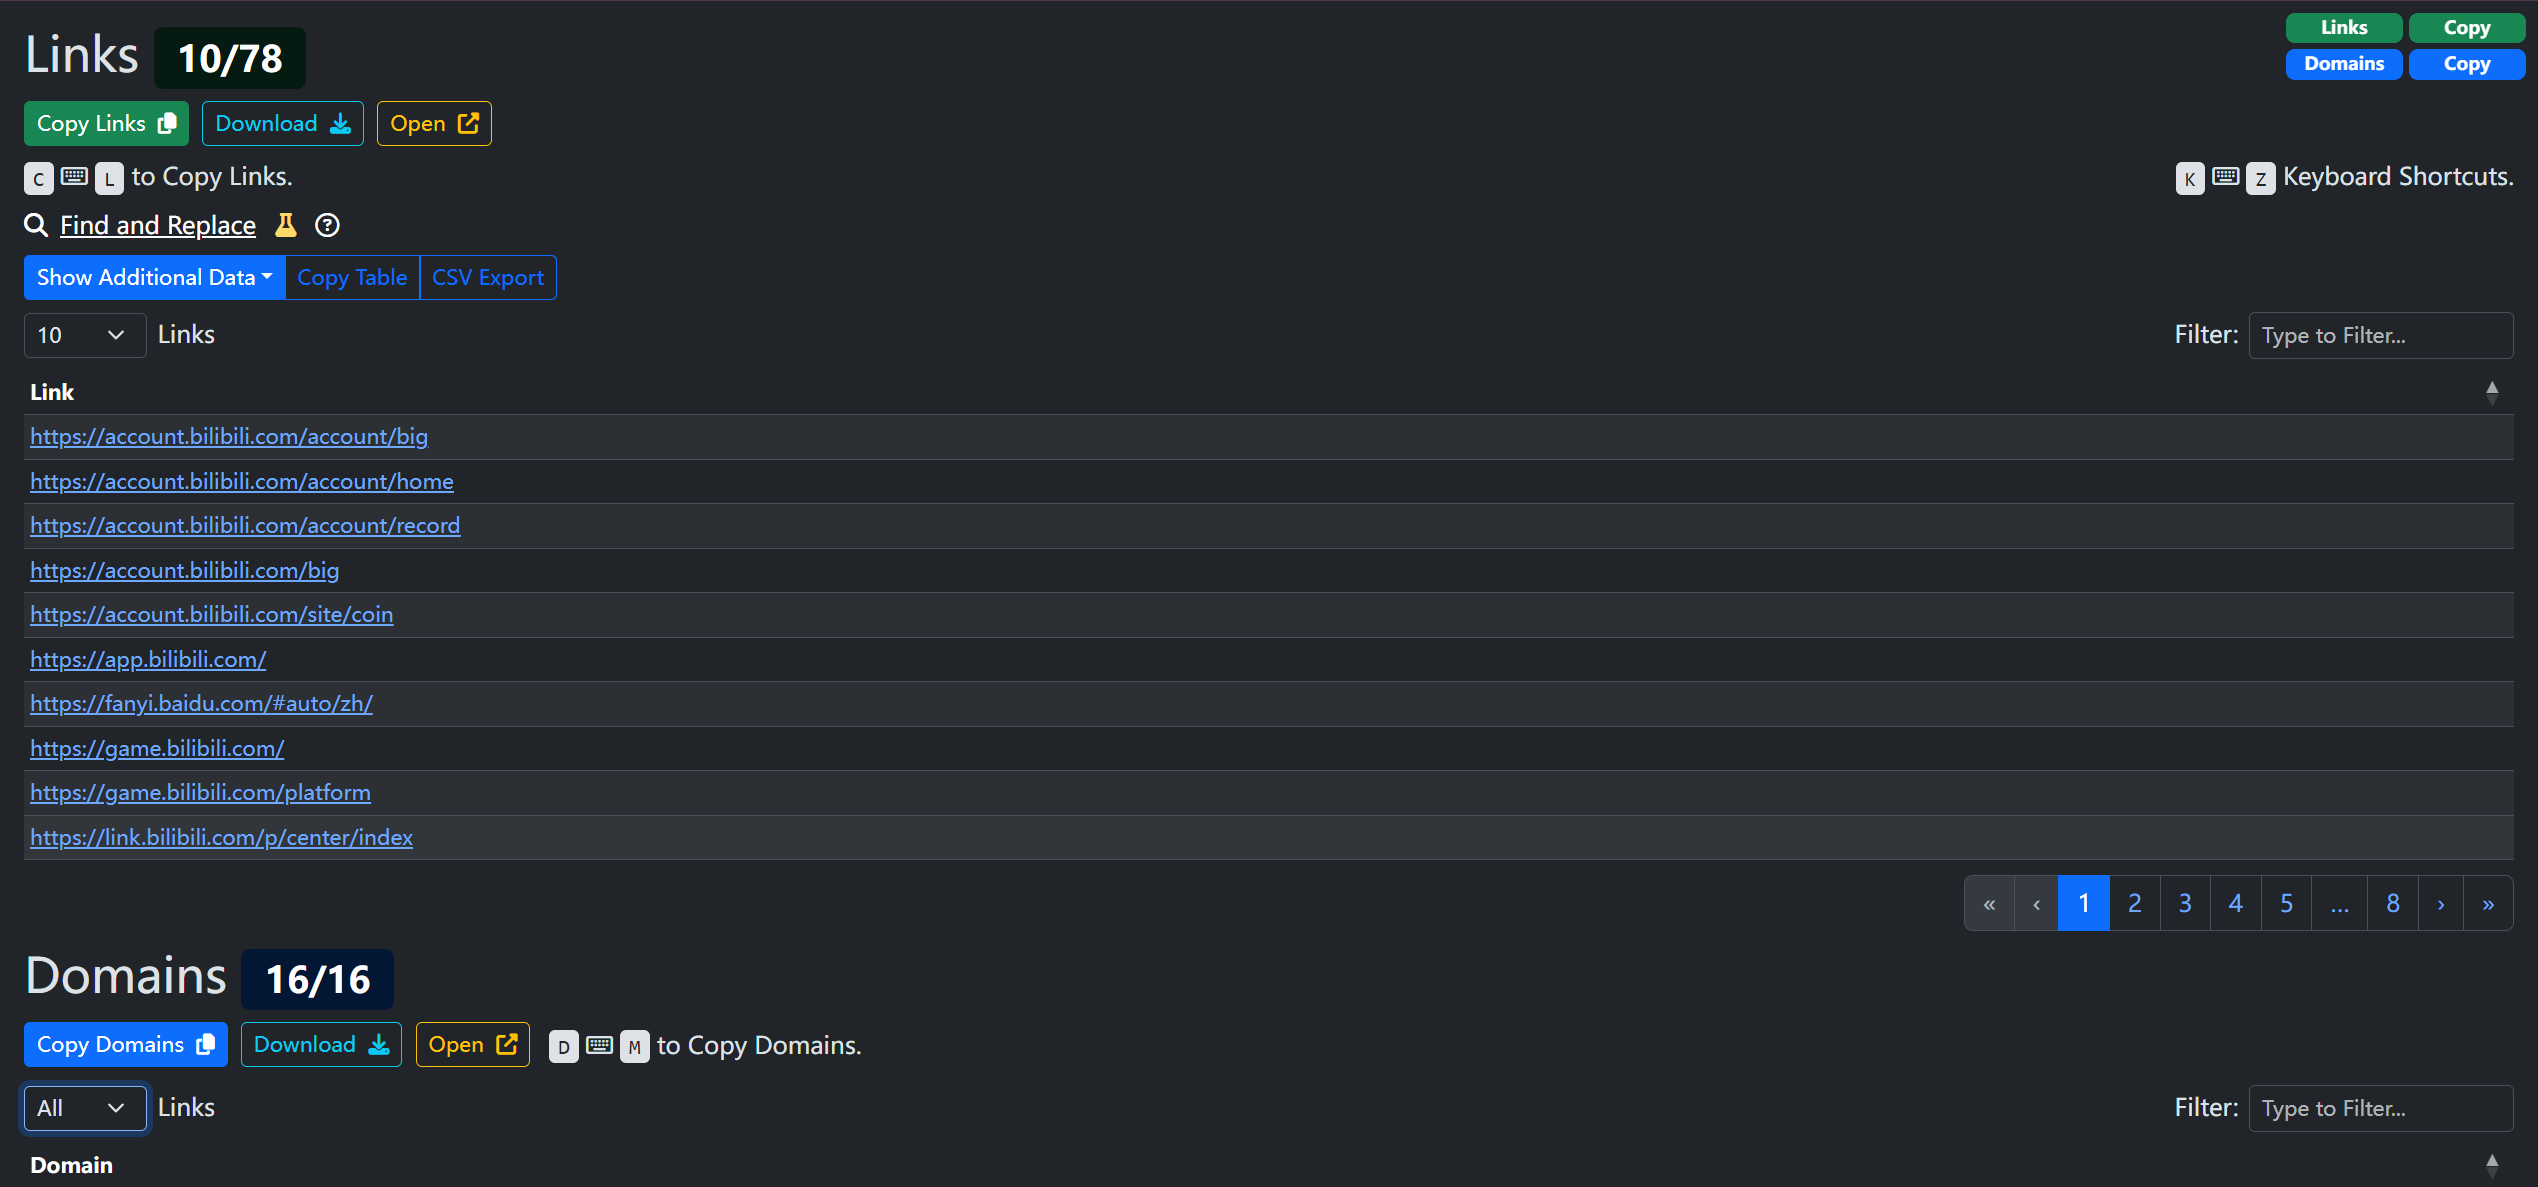2538x1187 pixels.
Task: Focus the Links filter input field
Action: 2380,336
